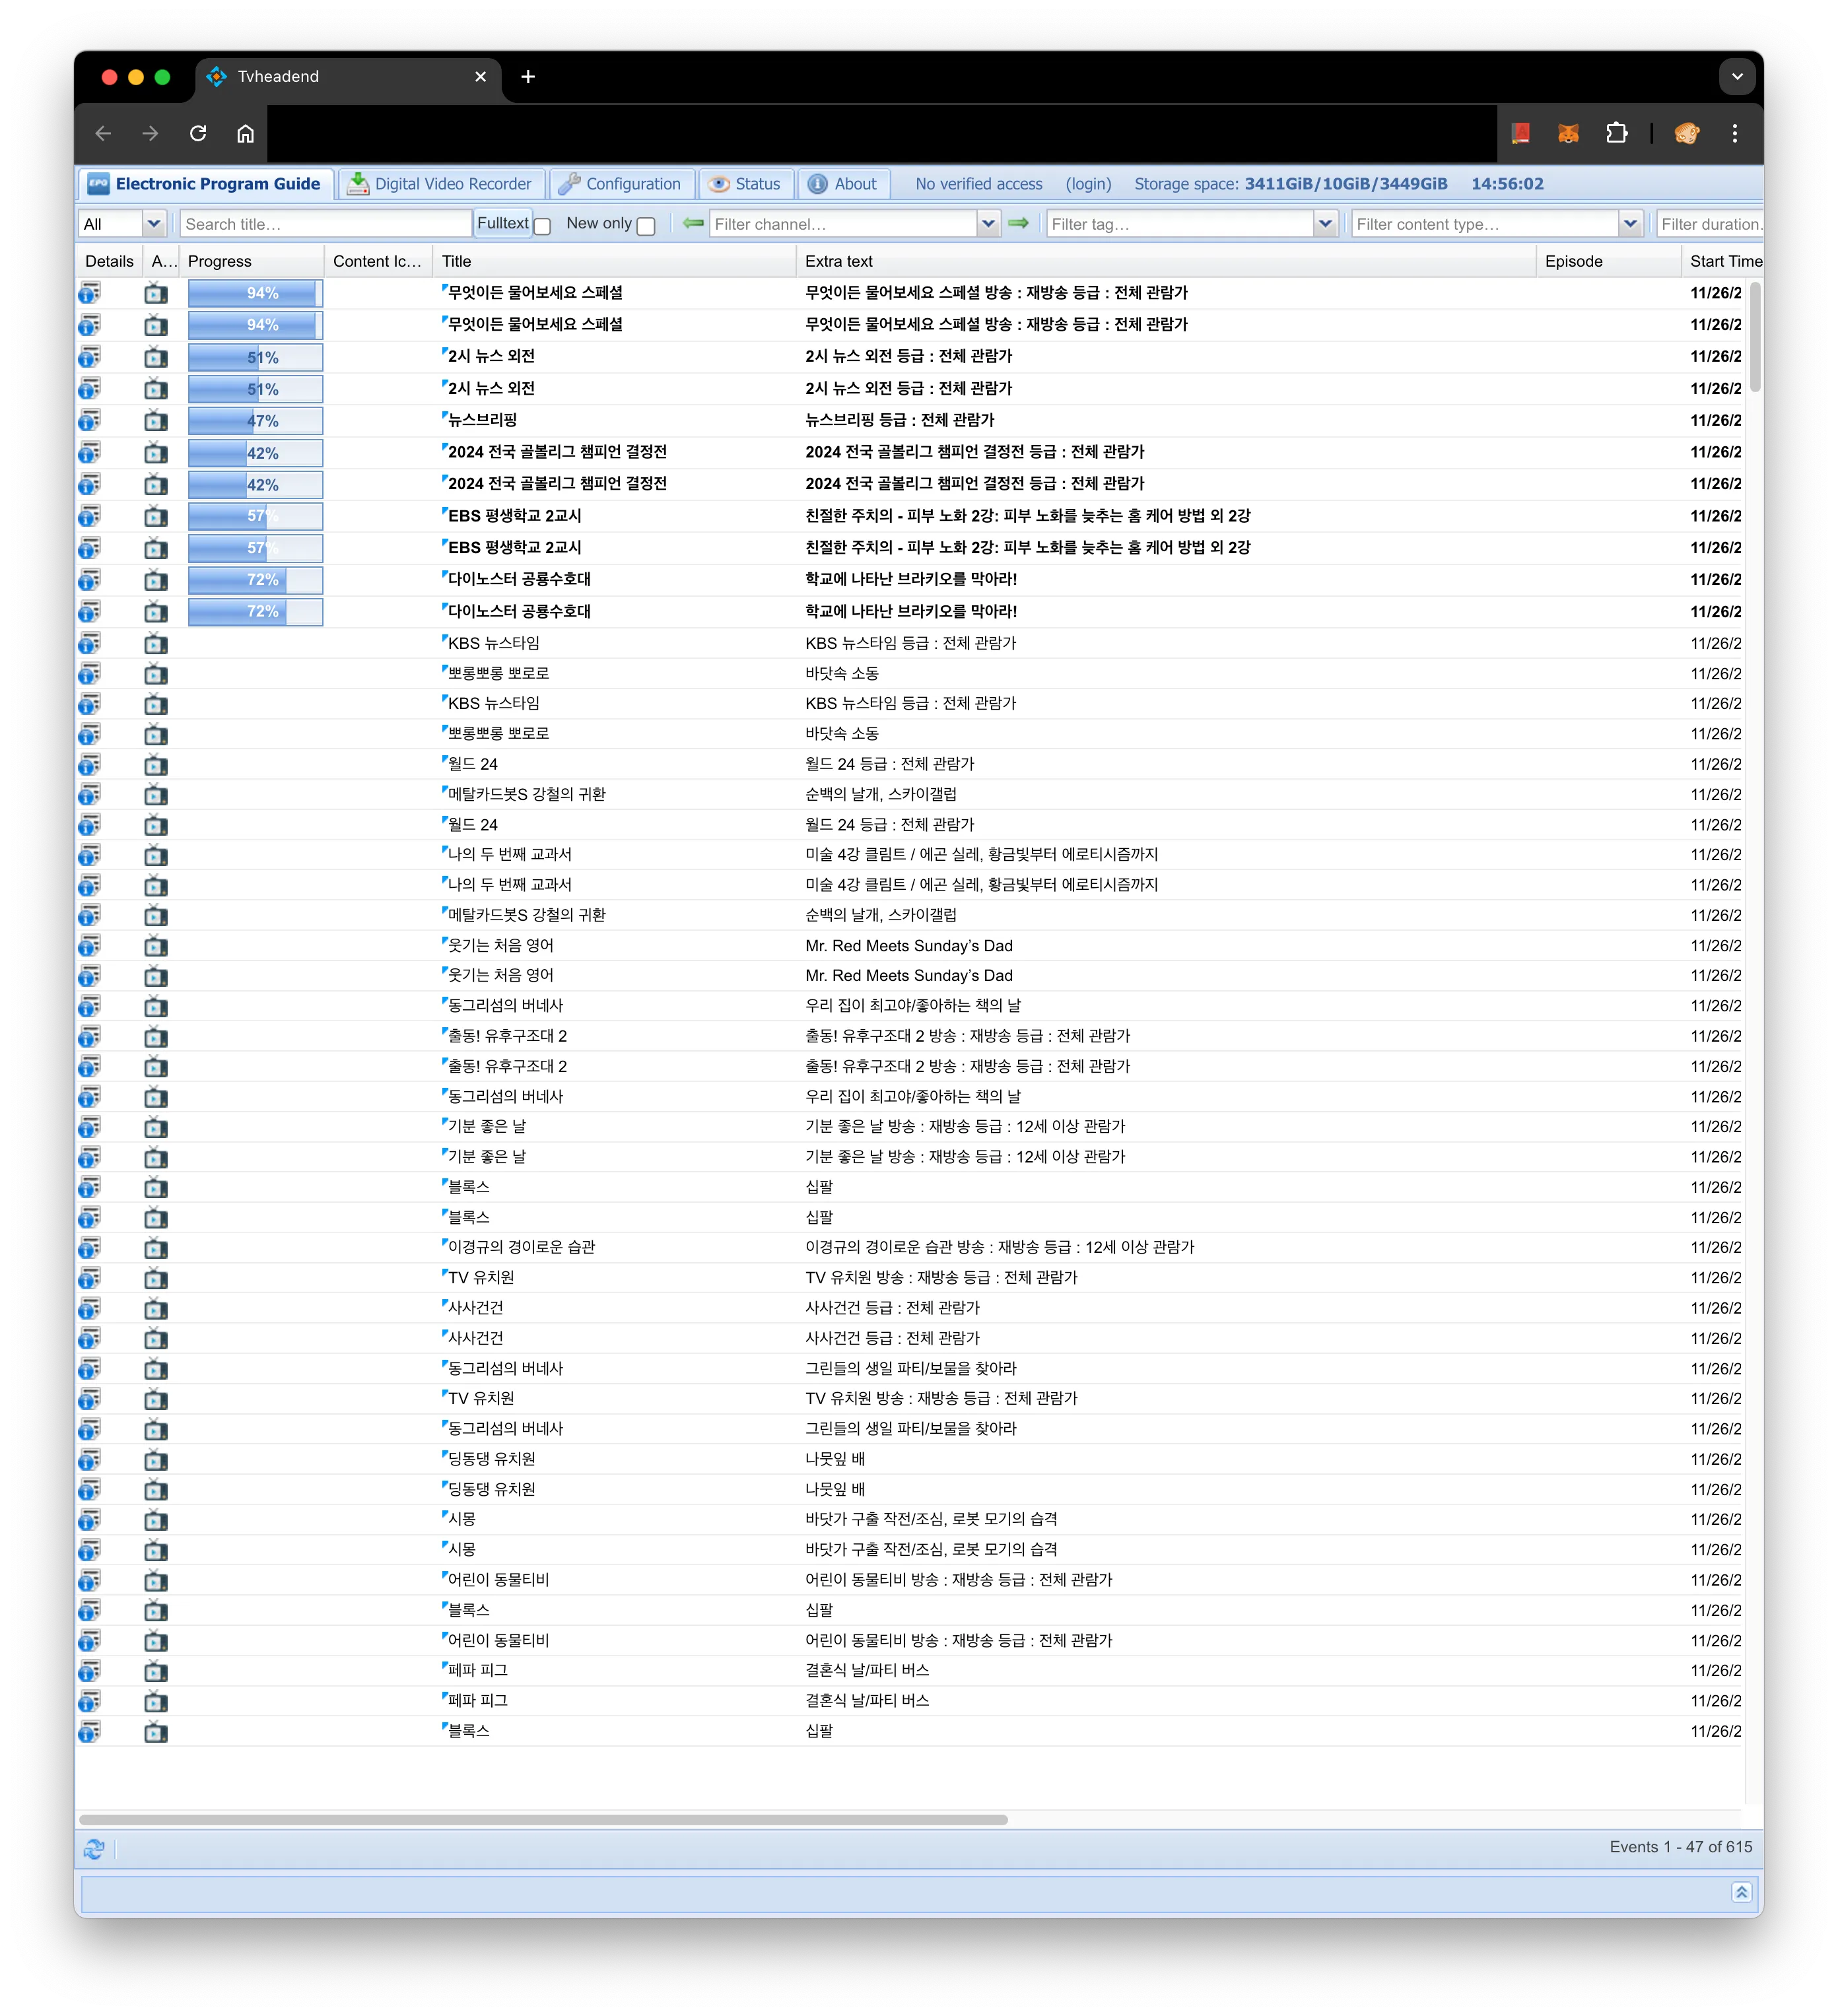Sort by Episode column header
This screenshot has height=2016, width=1838.
point(1609,261)
